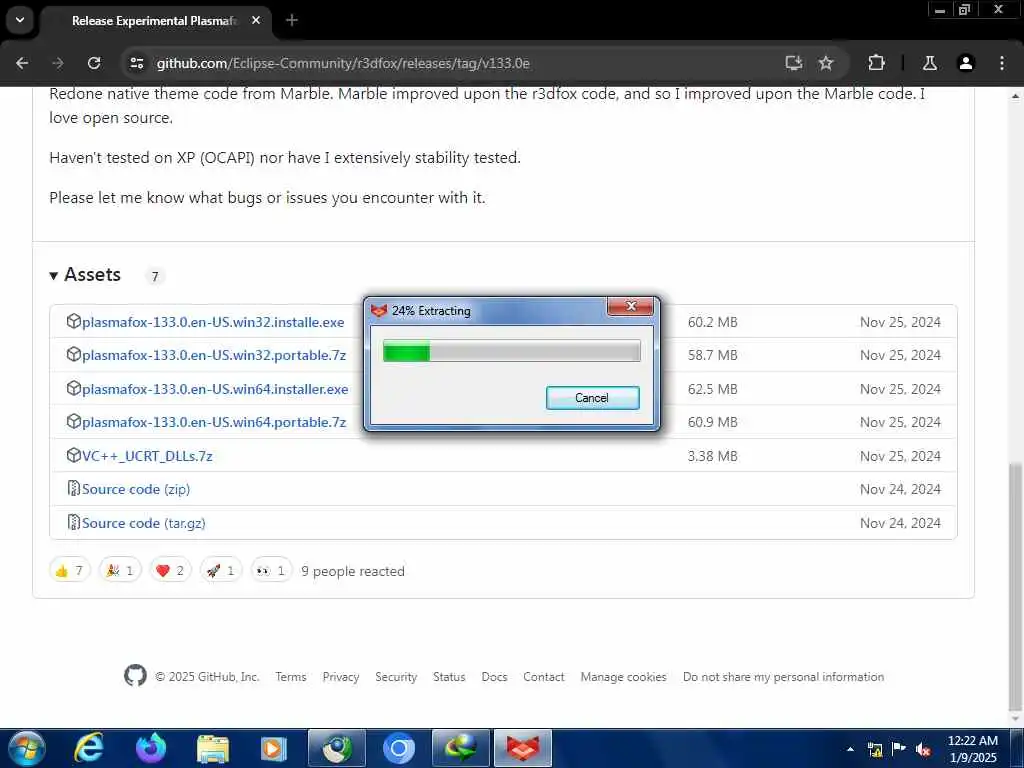Open Status footer link

449,677
